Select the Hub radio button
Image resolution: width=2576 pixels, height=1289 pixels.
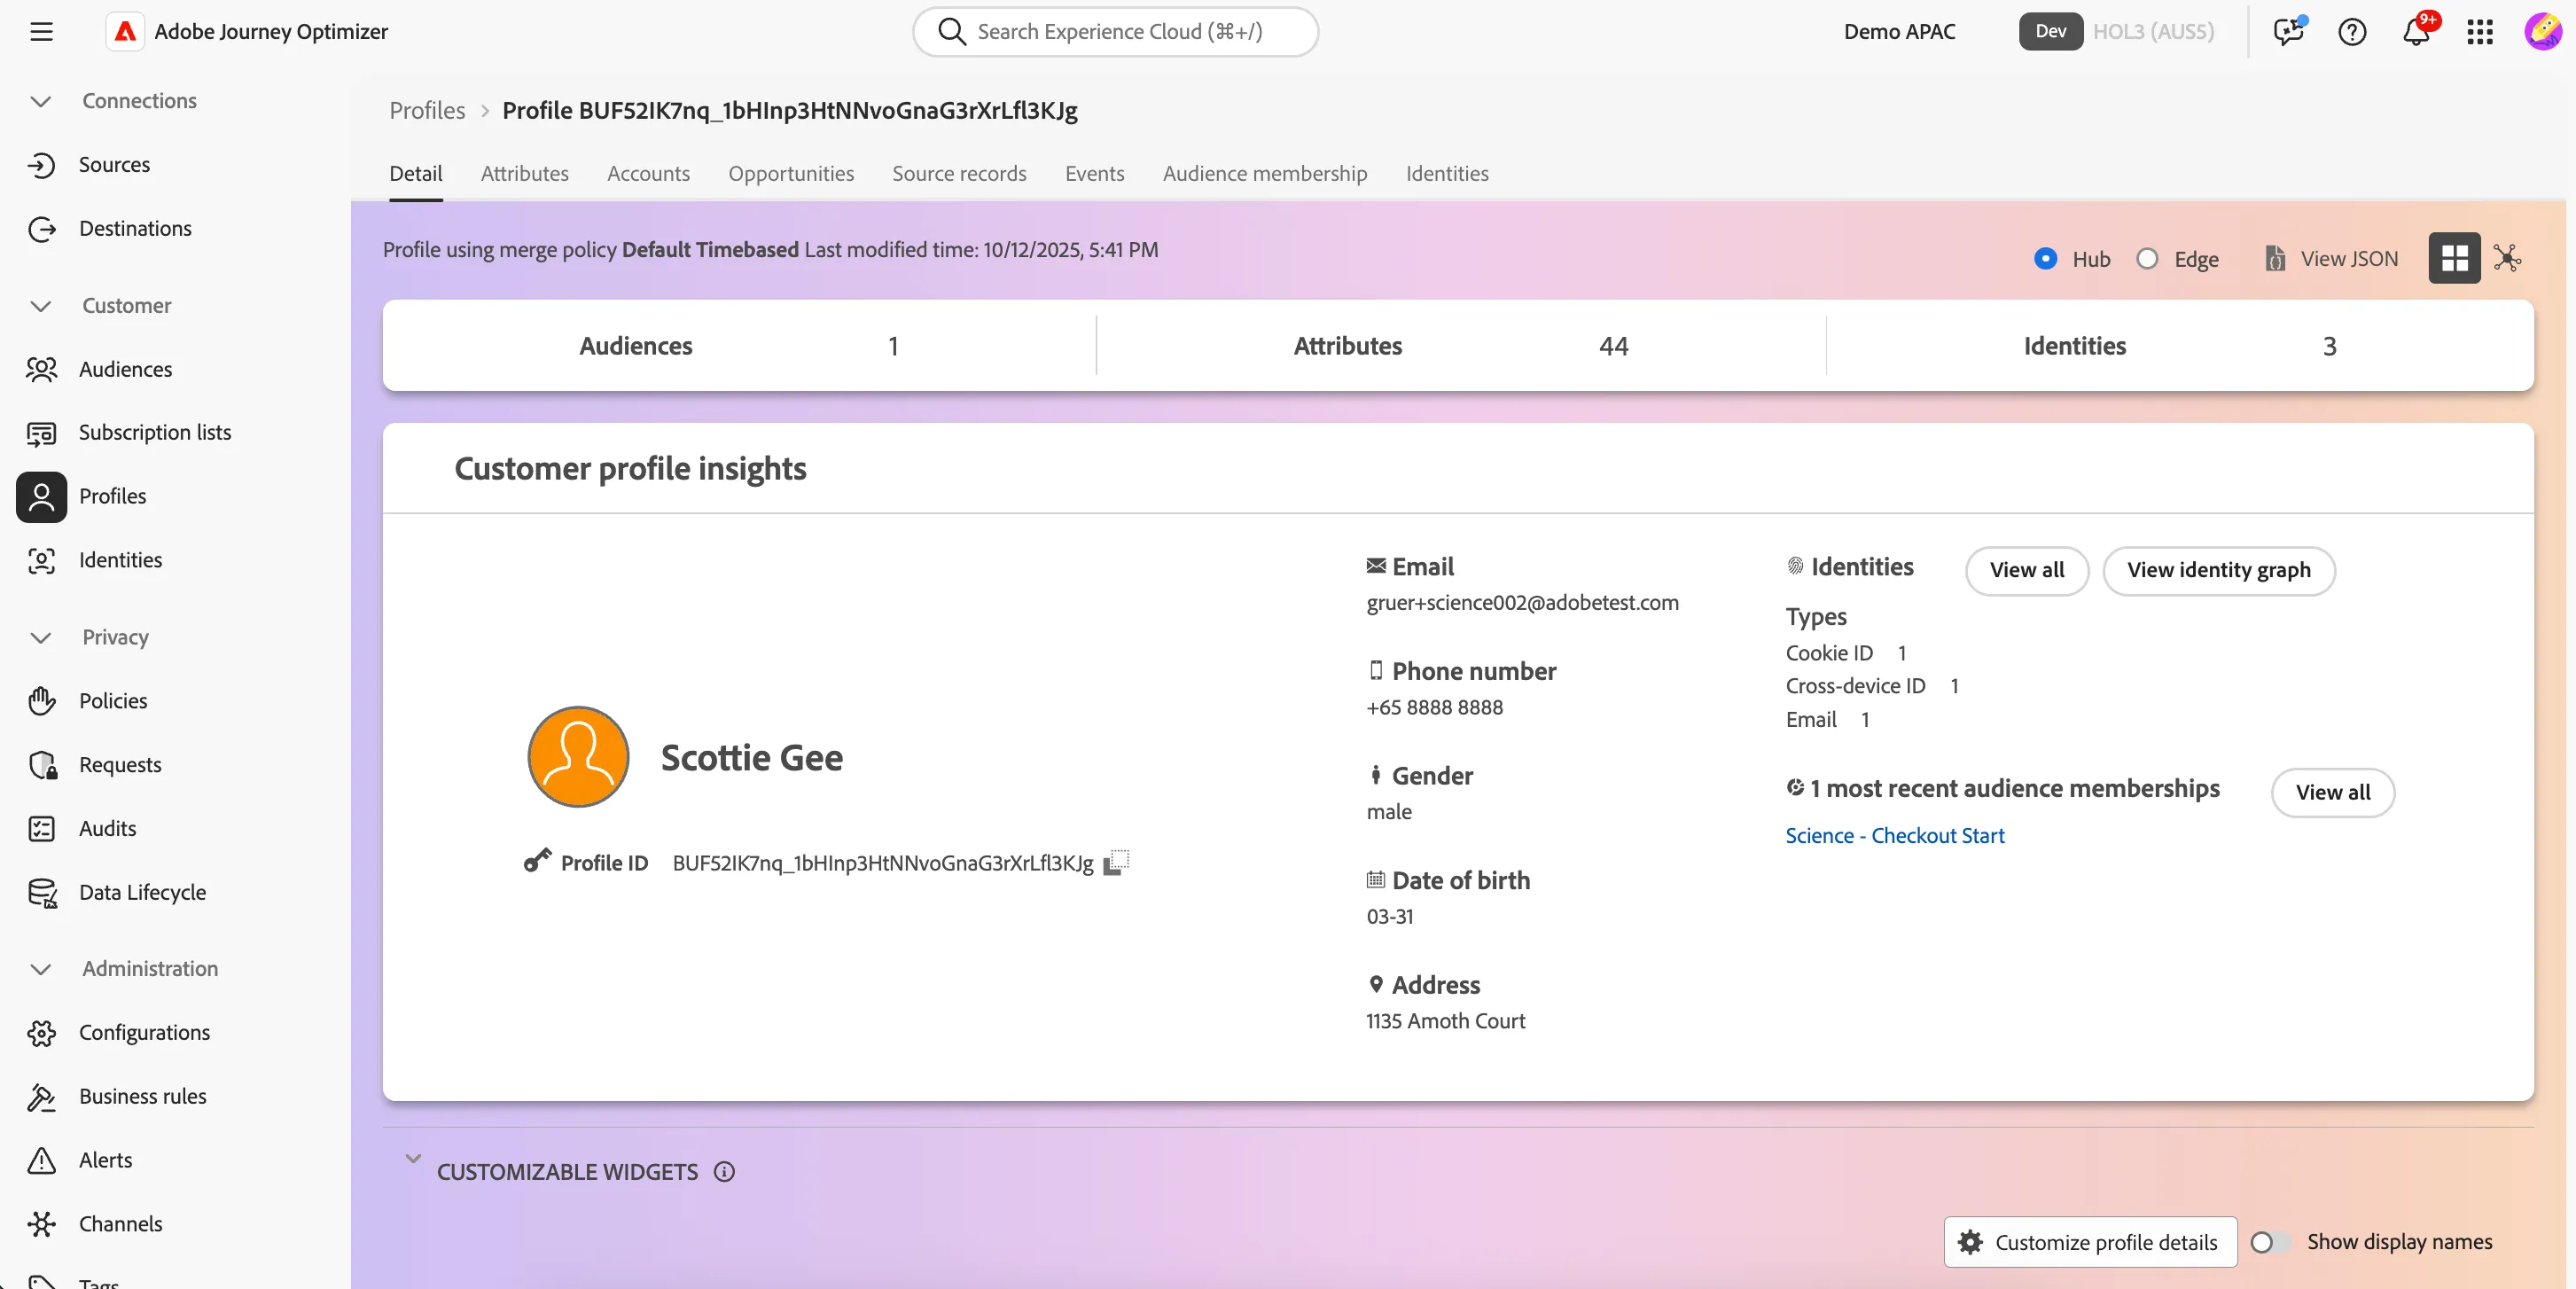click(x=2045, y=259)
